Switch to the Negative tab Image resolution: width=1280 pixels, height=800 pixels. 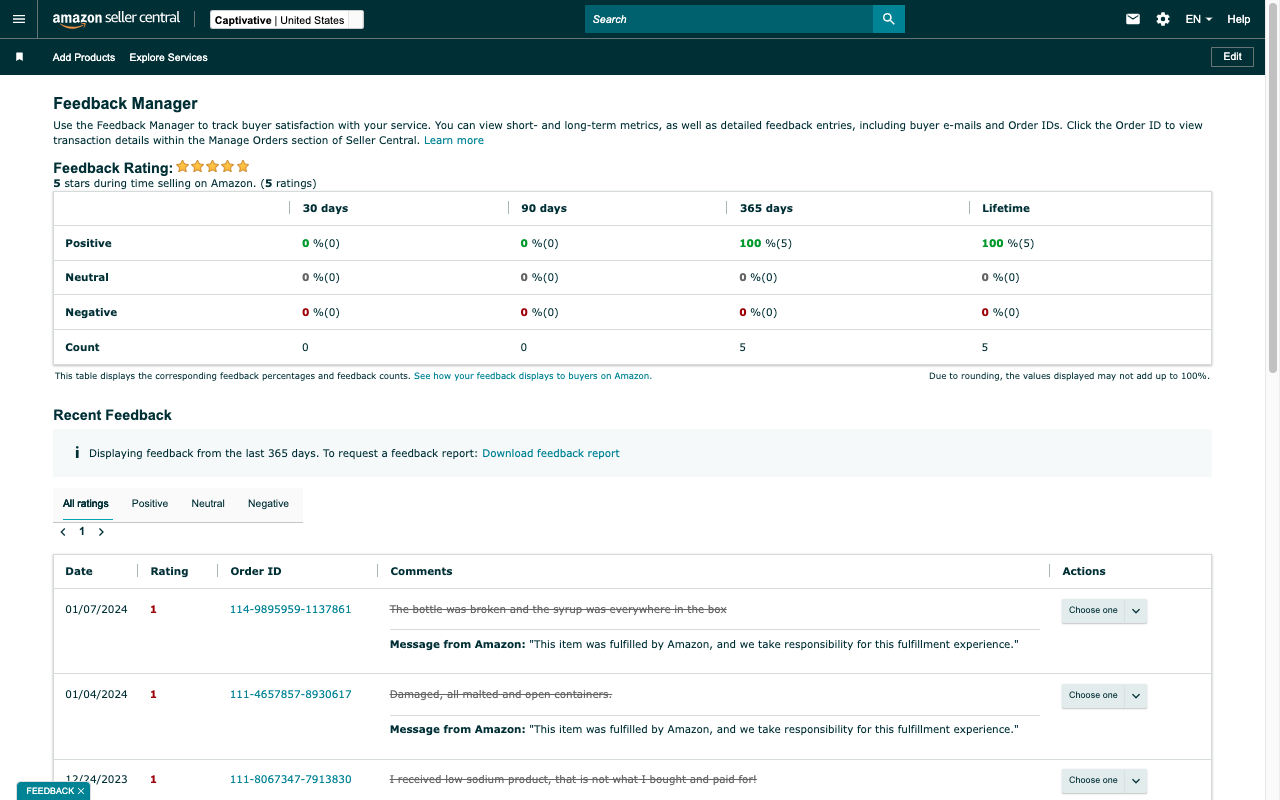[x=268, y=504]
